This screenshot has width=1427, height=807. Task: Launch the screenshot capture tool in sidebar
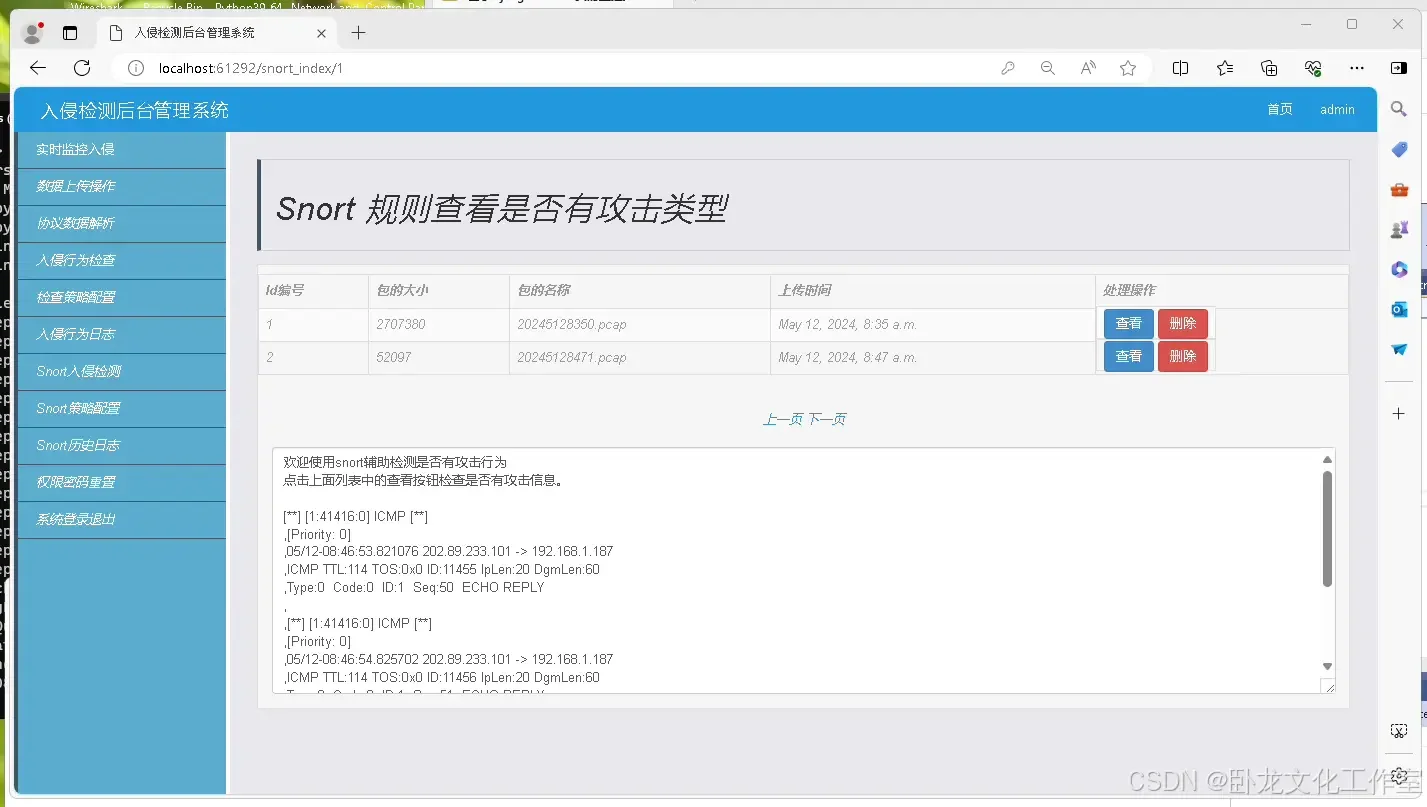pos(1398,730)
